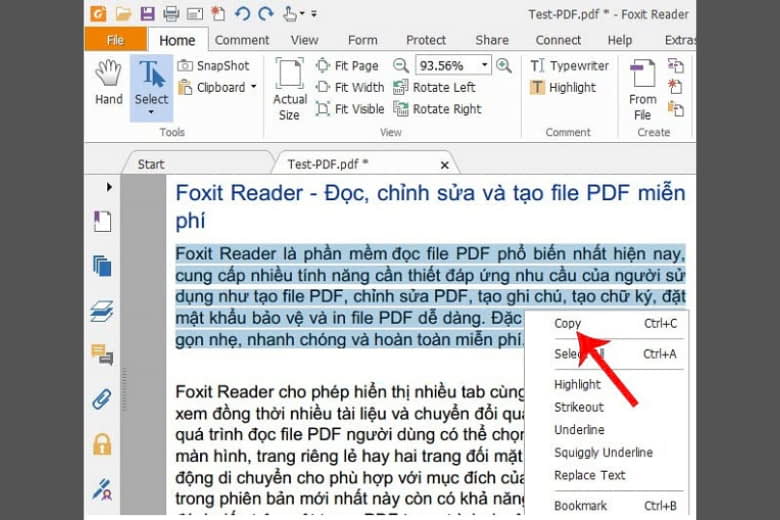Switch to the Connect ribbon tab
The image size is (780, 520).
coord(558,40)
